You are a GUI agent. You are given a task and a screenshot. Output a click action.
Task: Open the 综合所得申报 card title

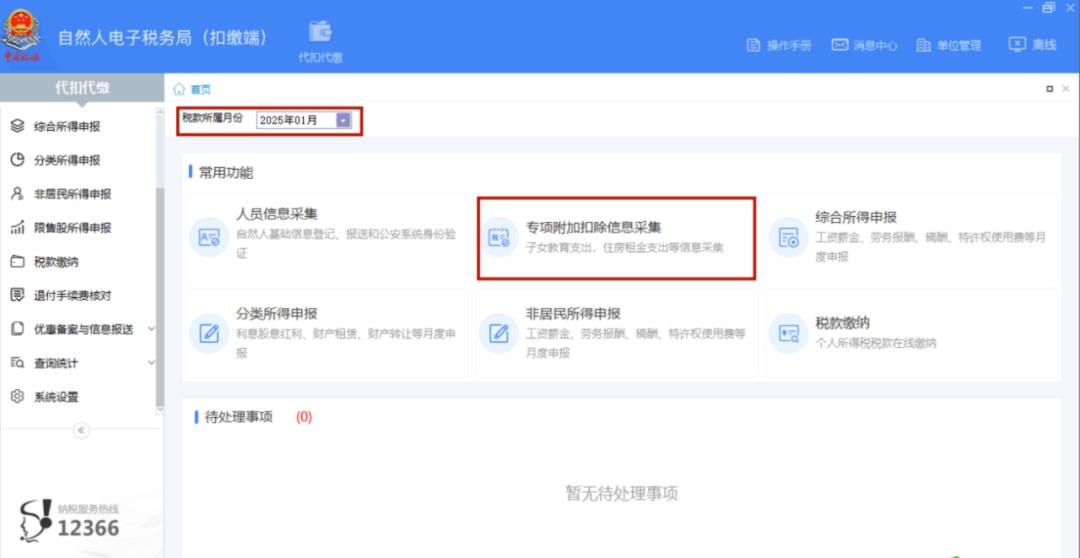[856, 217]
